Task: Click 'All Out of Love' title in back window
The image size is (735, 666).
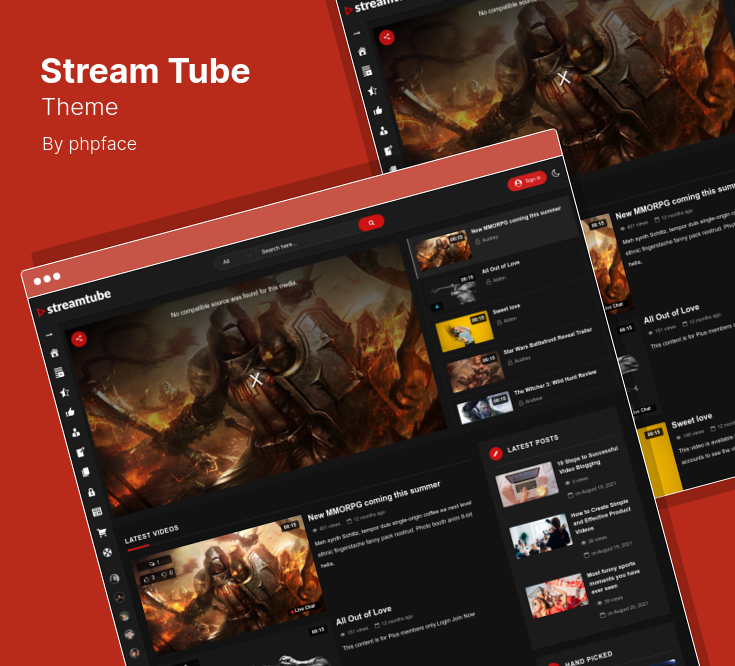Action: pos(671,314)
